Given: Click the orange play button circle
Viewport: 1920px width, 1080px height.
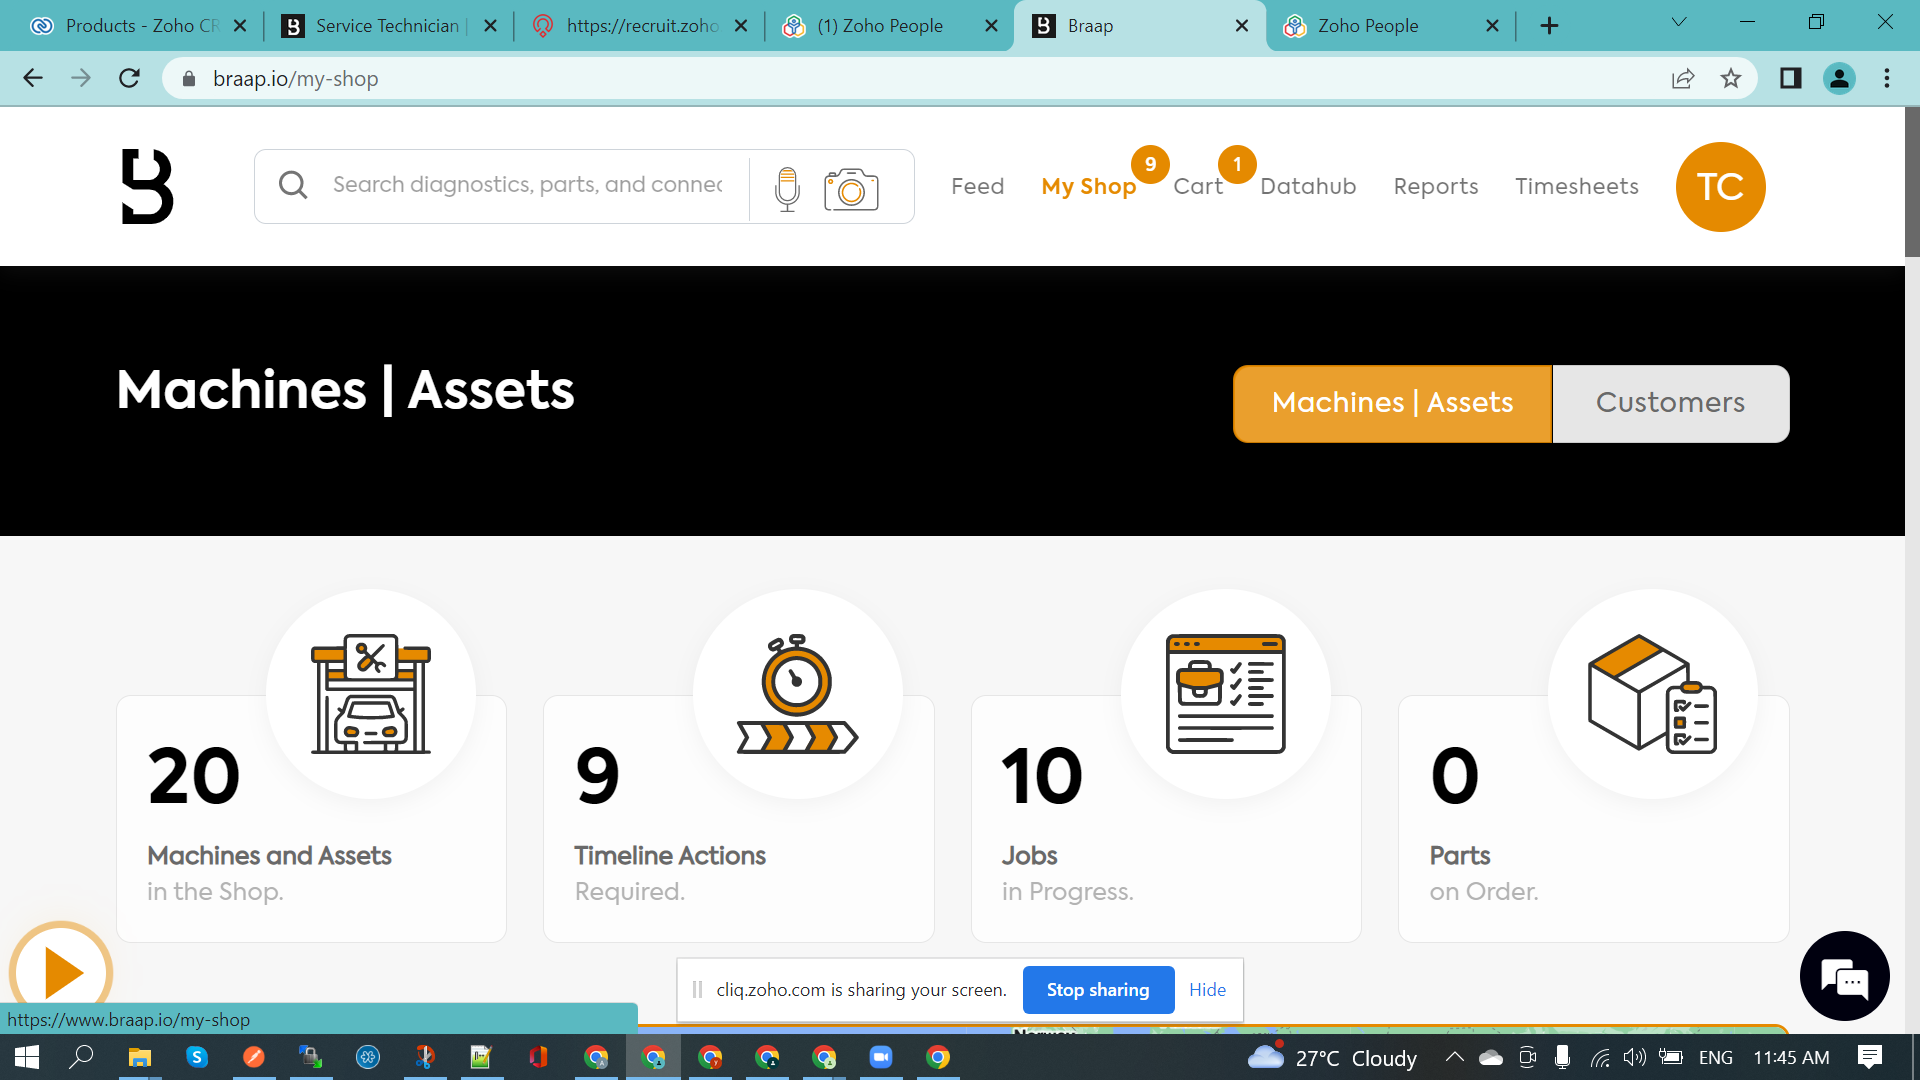Looking at the screenshot, I should [x=62, y=972].
